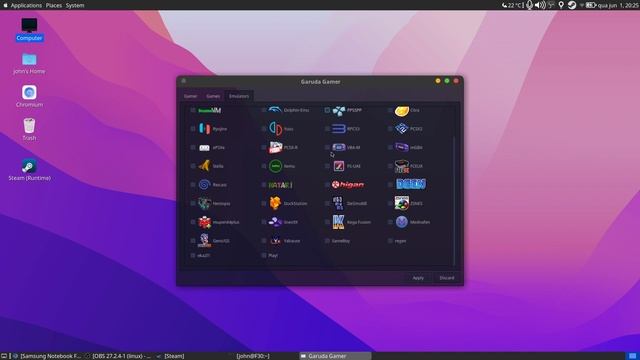
Task: Click the Stella icon
Action: click(x=204, y=166)
